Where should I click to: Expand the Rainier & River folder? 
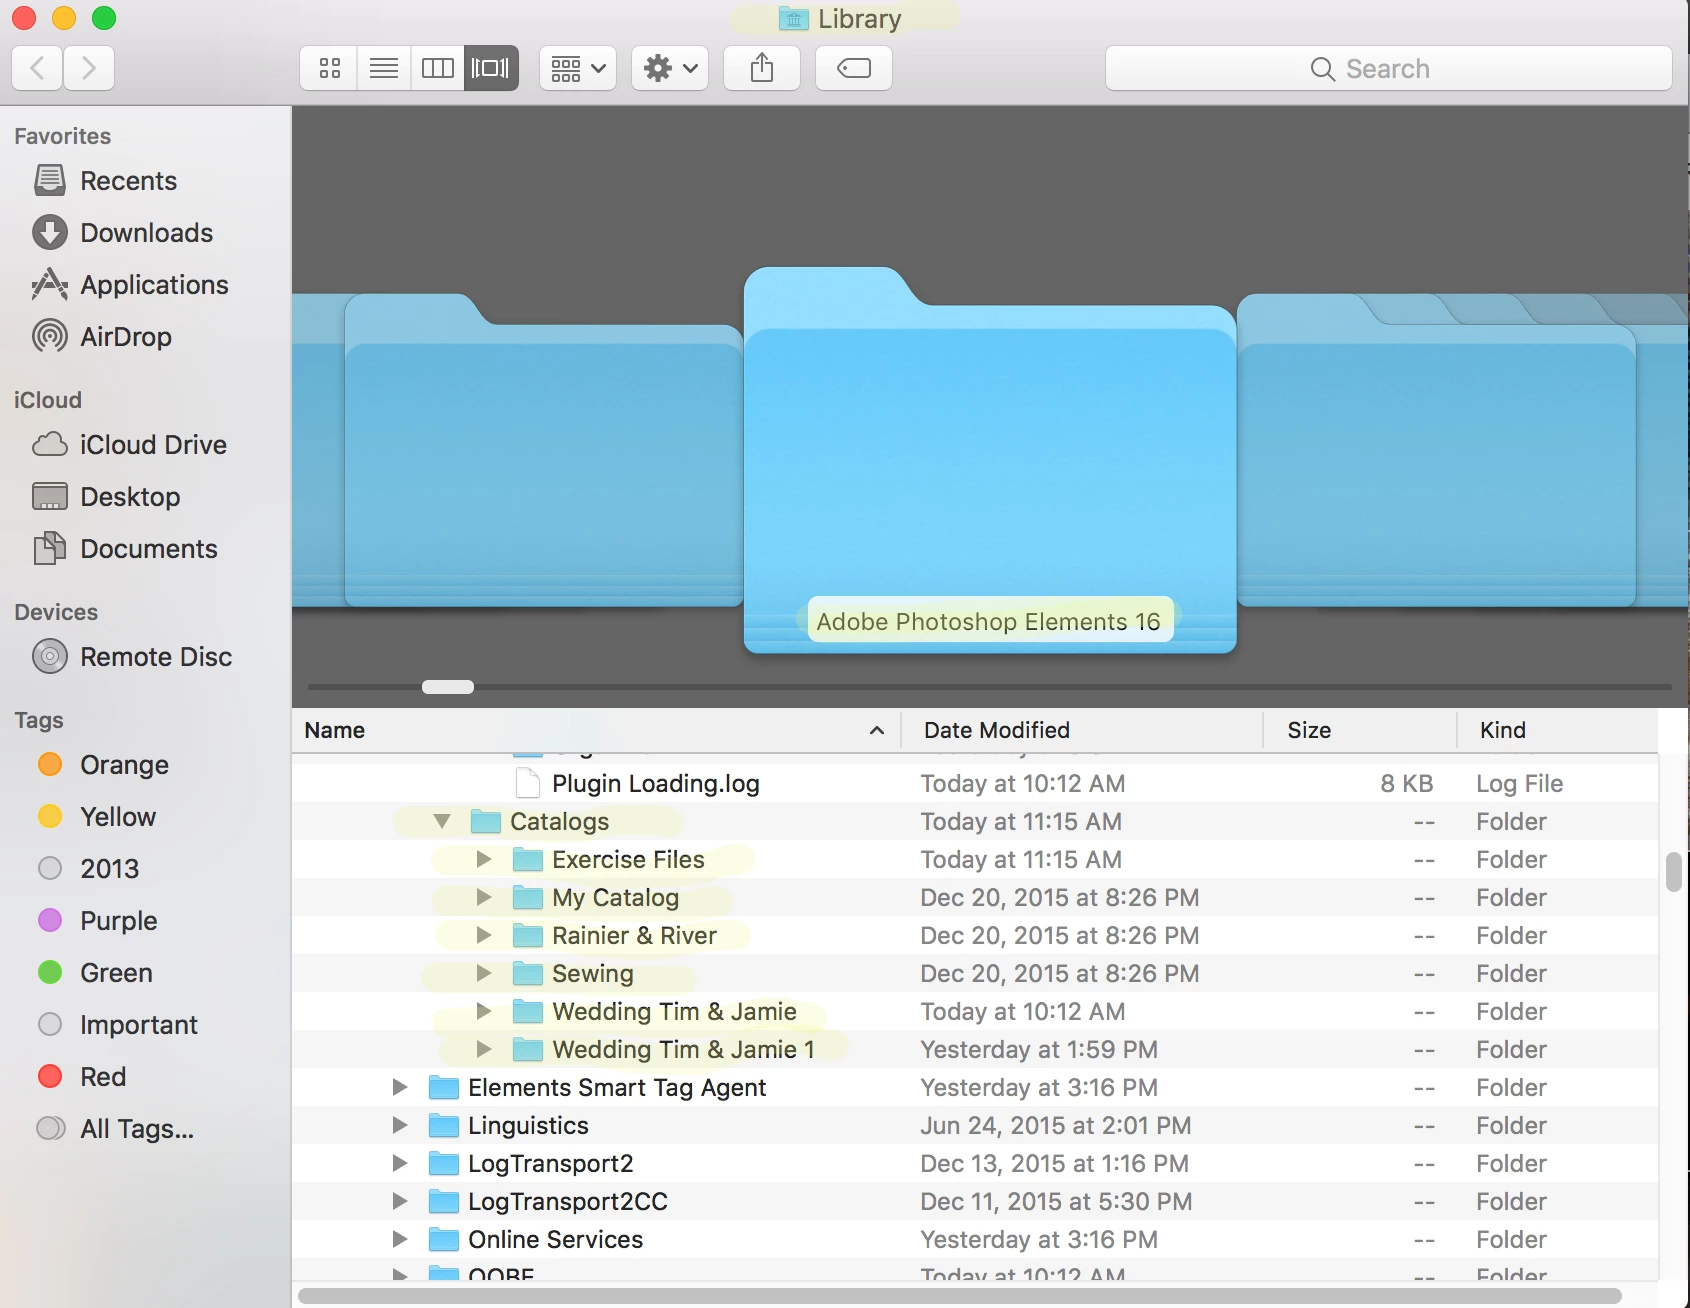[484, 935]
